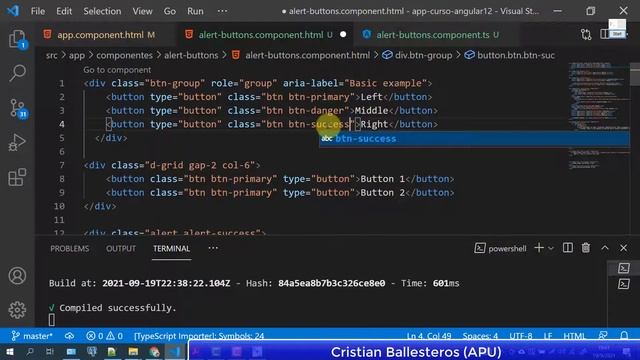Click the powershell terminal label

[x=507, y=249]
